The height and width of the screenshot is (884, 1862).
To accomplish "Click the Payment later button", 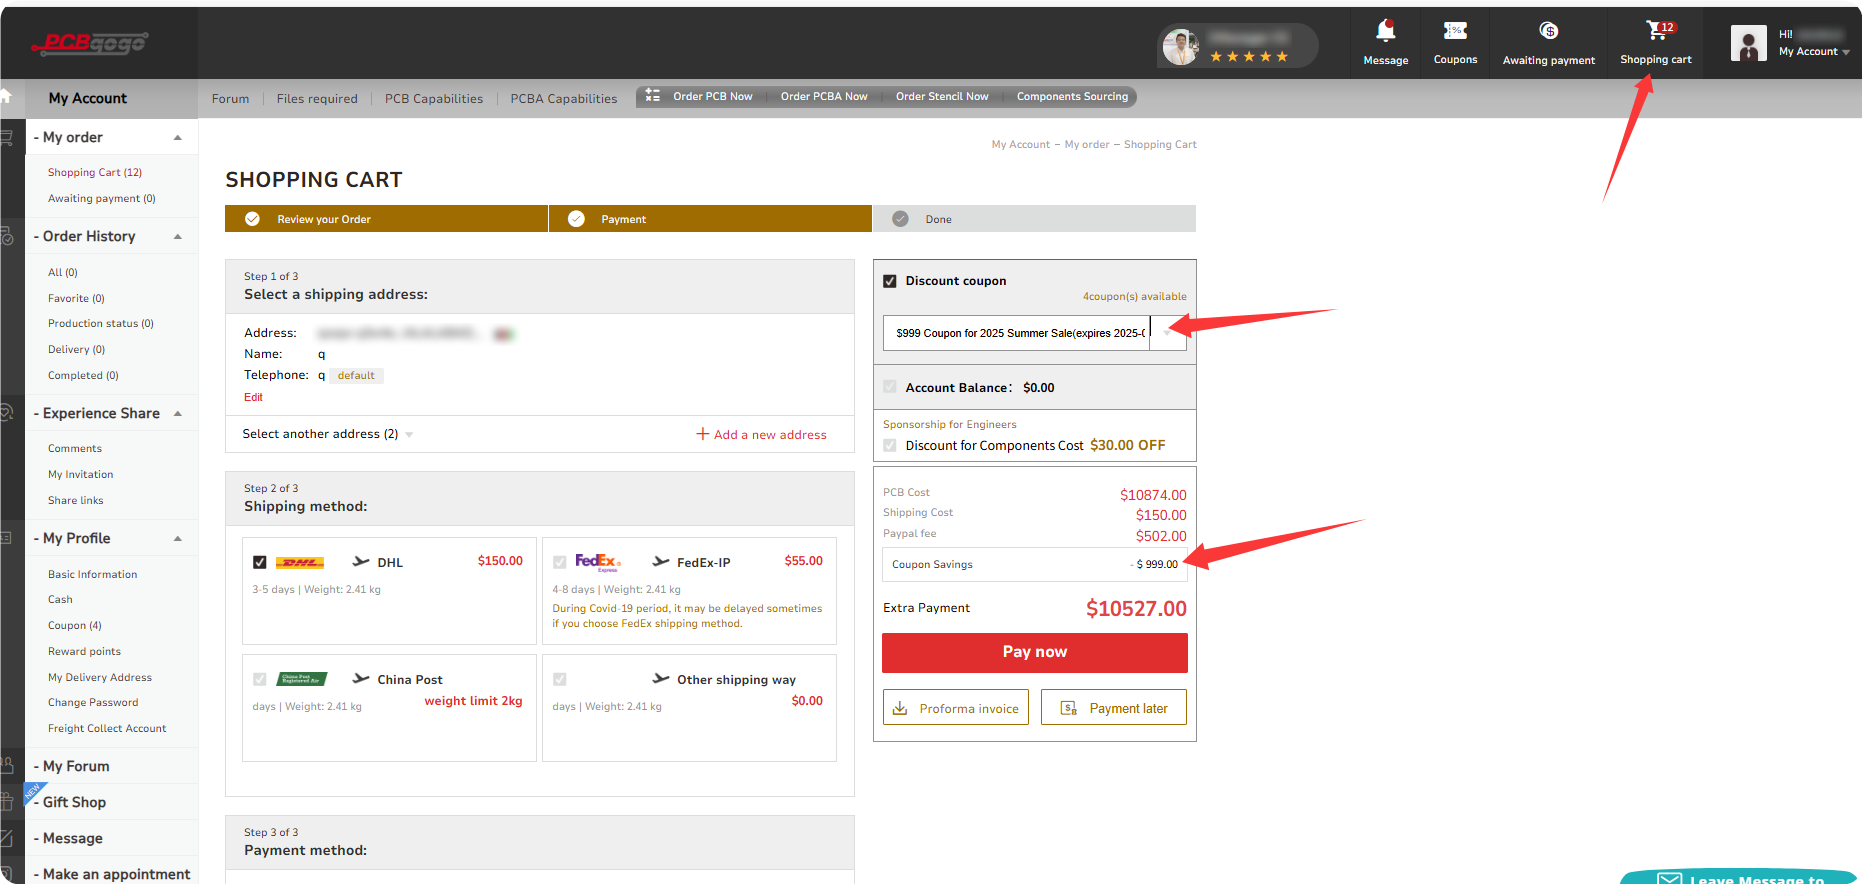I will click(1114, 707).
